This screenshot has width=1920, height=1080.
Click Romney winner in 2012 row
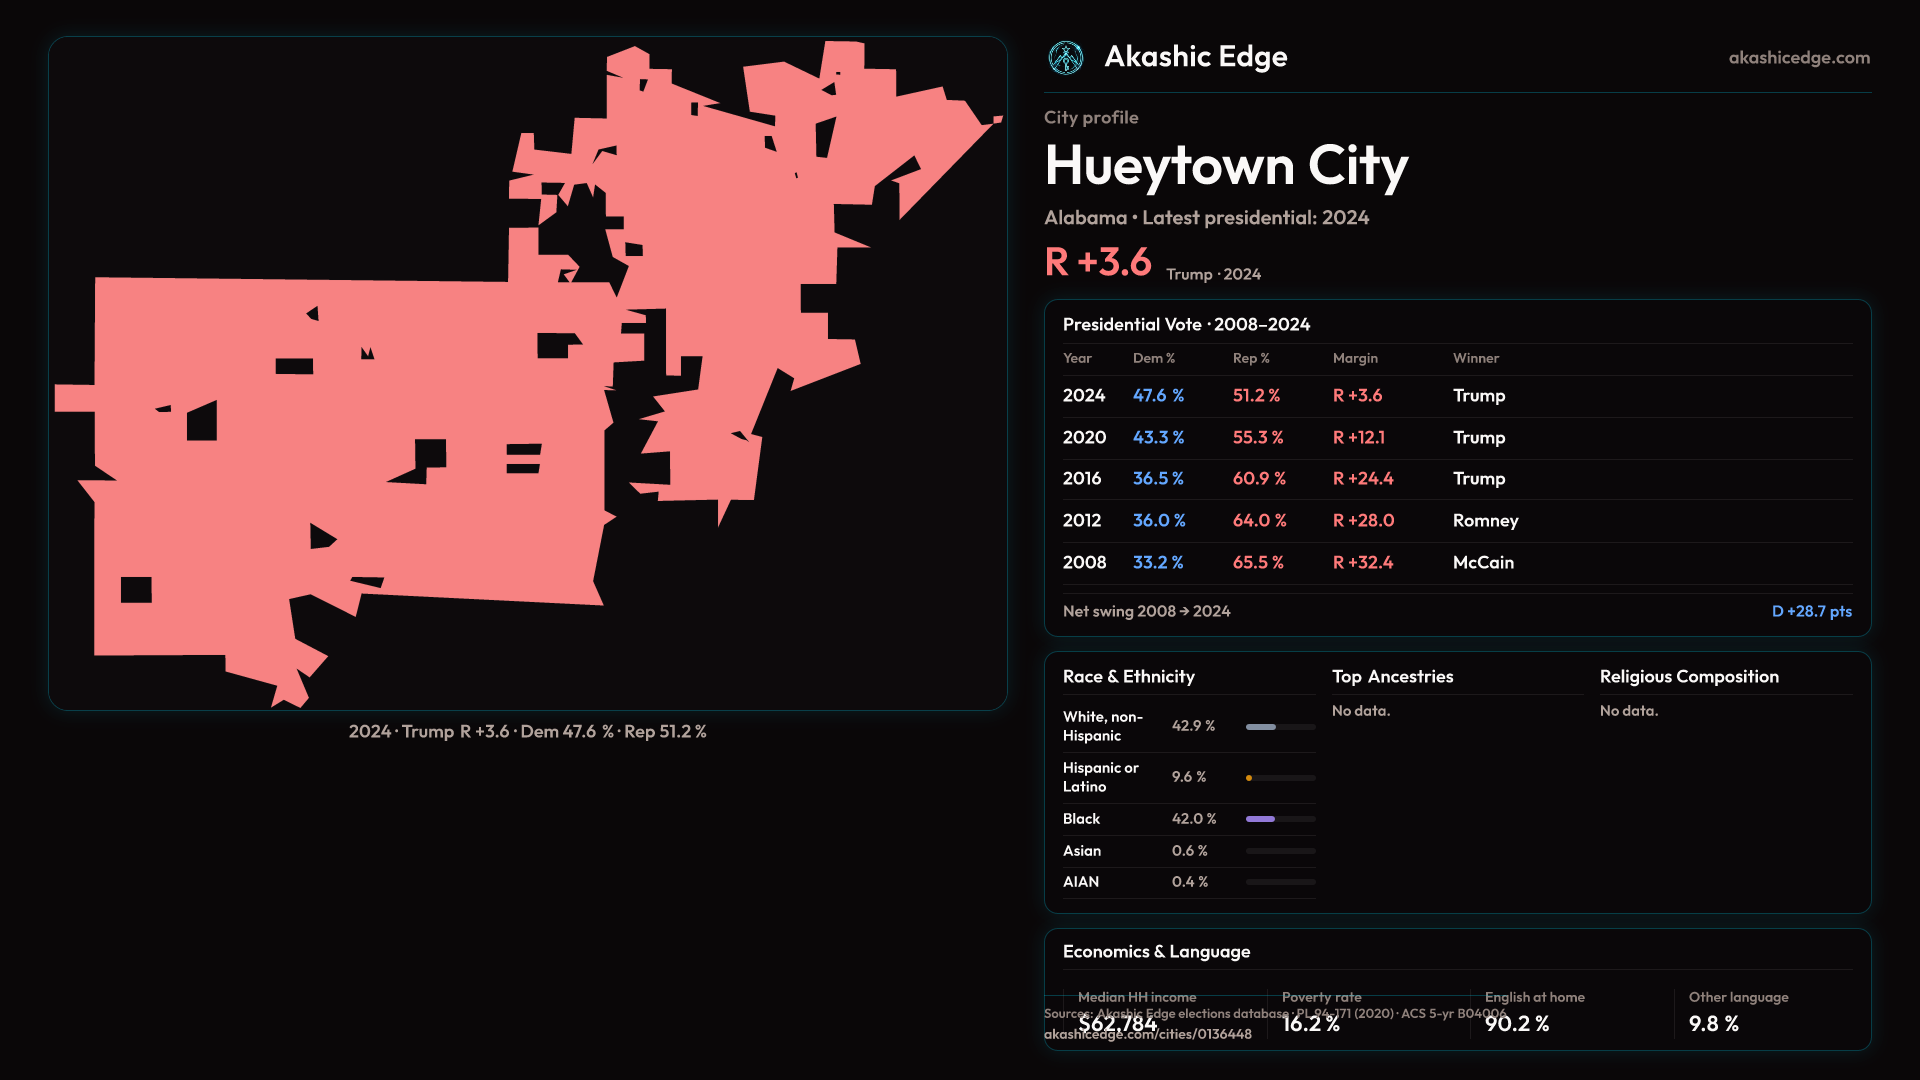[x=1485, y=521]
